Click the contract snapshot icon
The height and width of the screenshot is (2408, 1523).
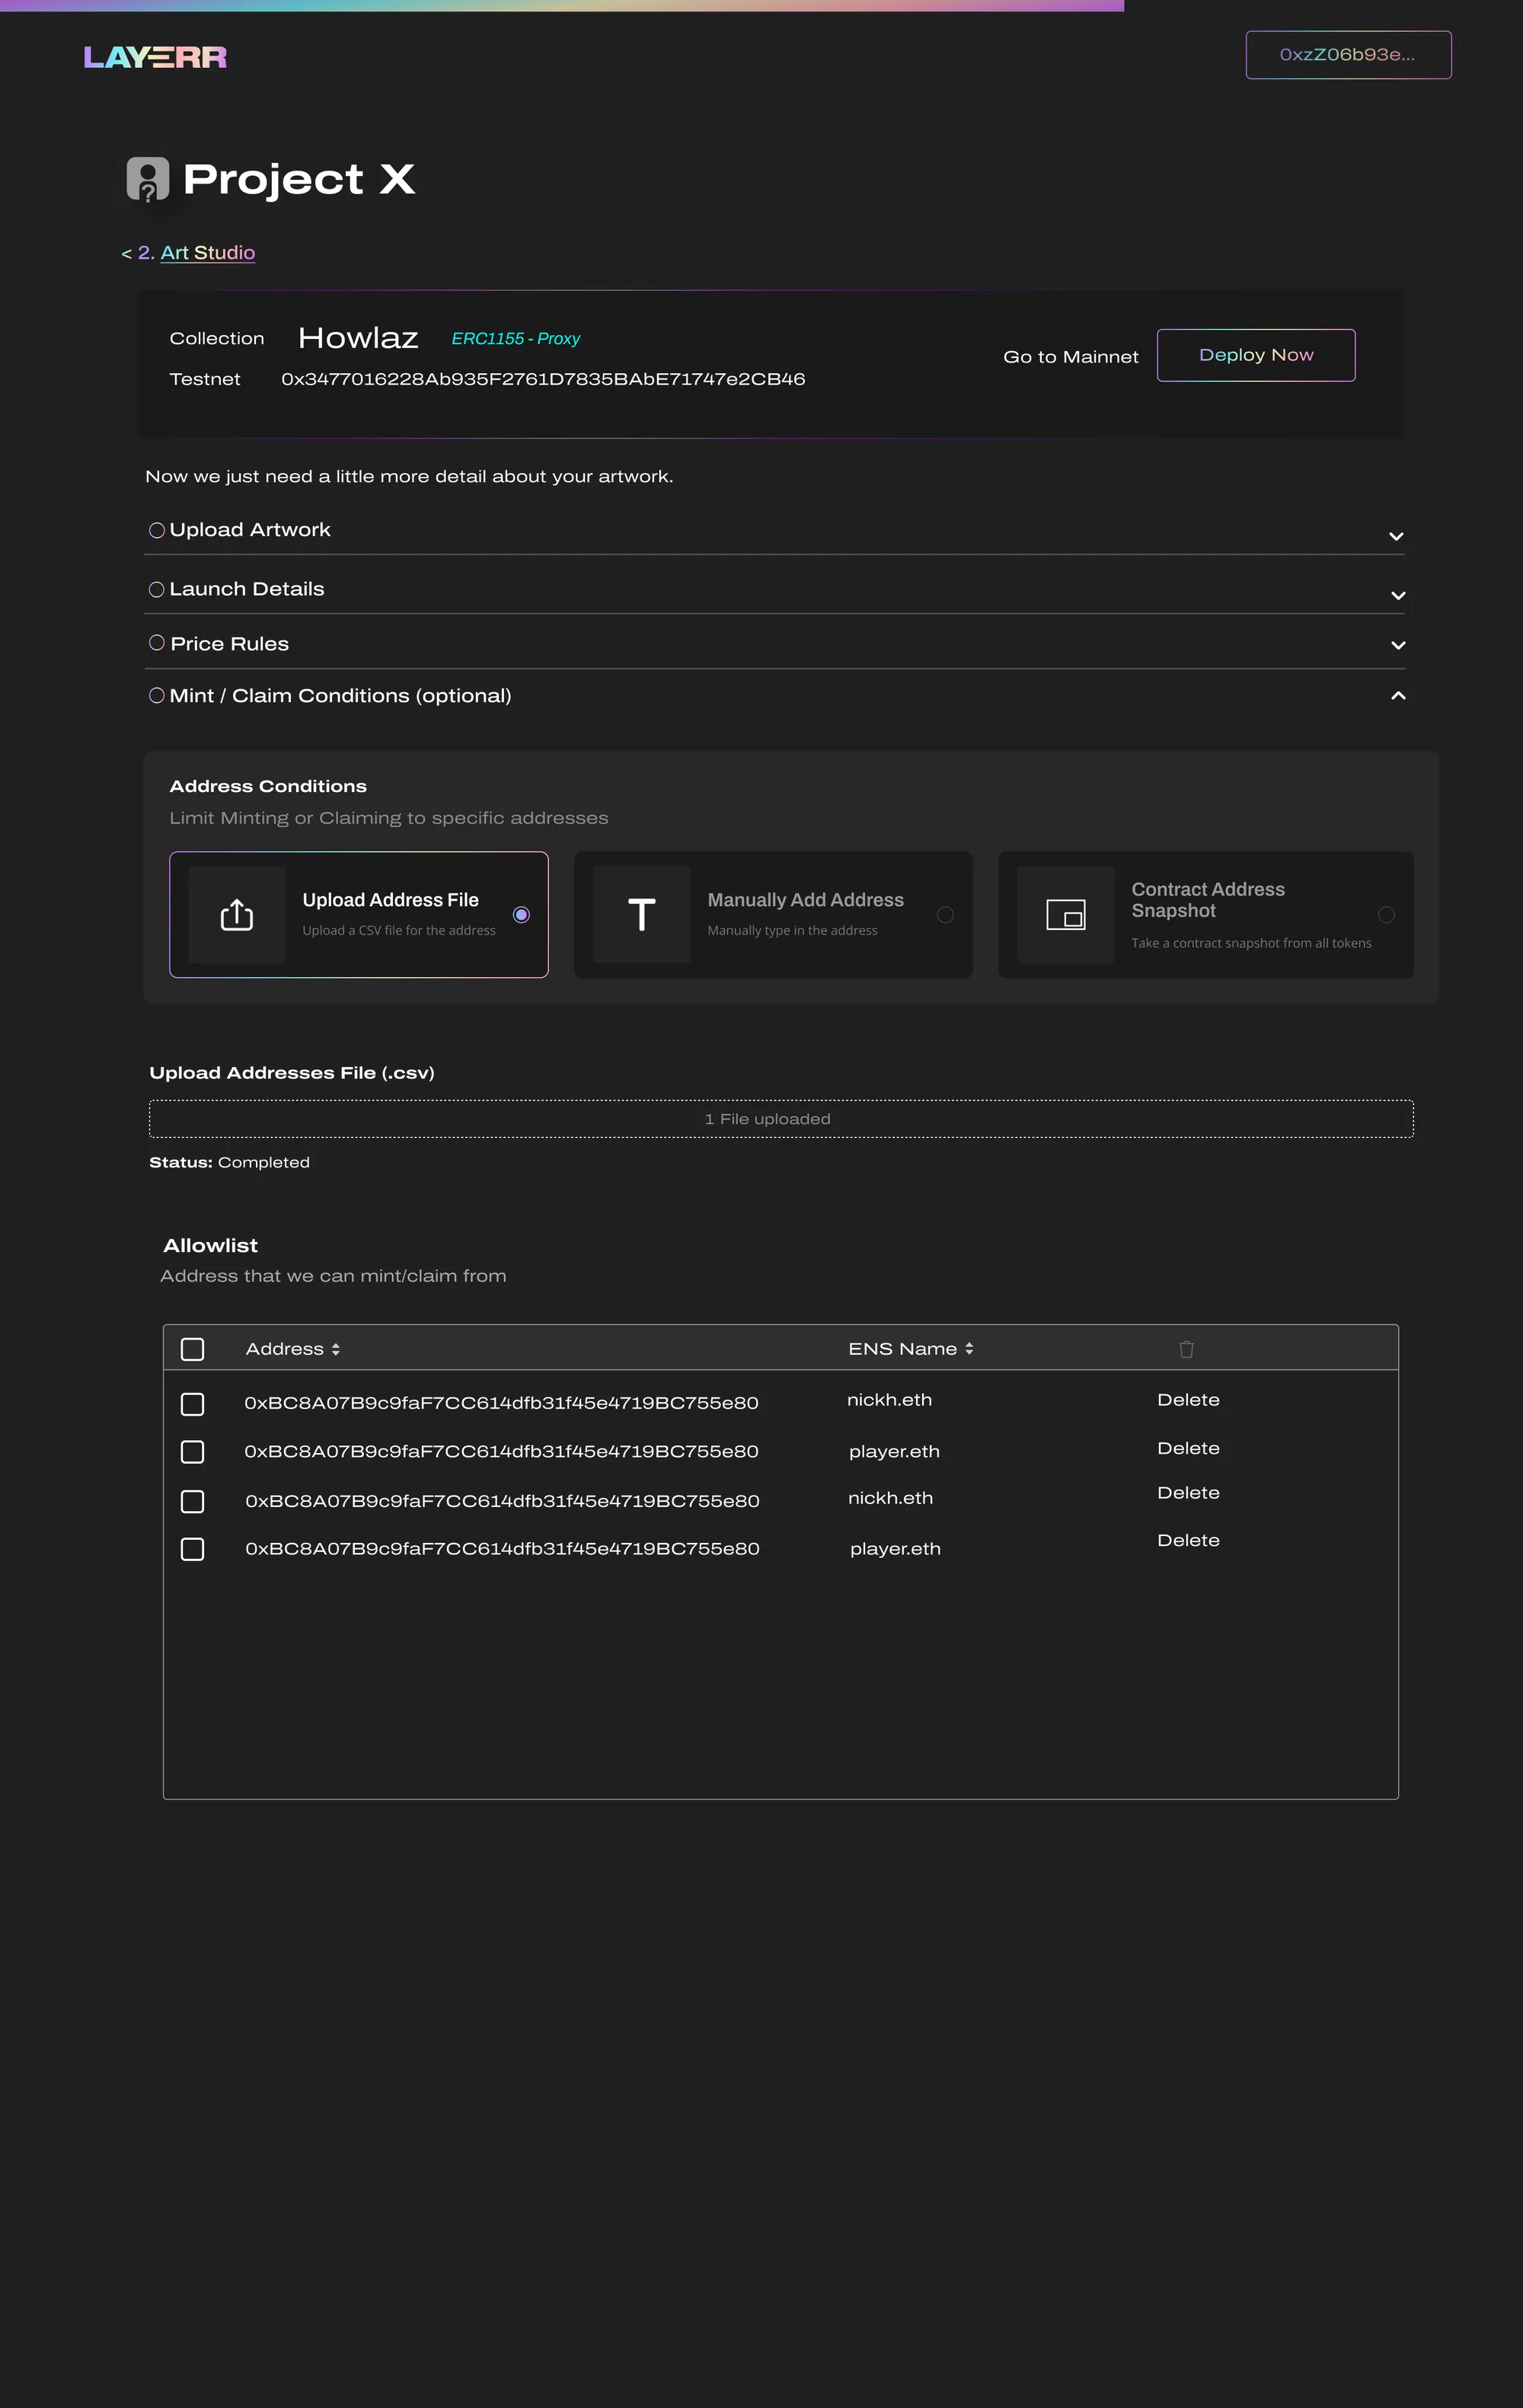[x=1066, y=915]
